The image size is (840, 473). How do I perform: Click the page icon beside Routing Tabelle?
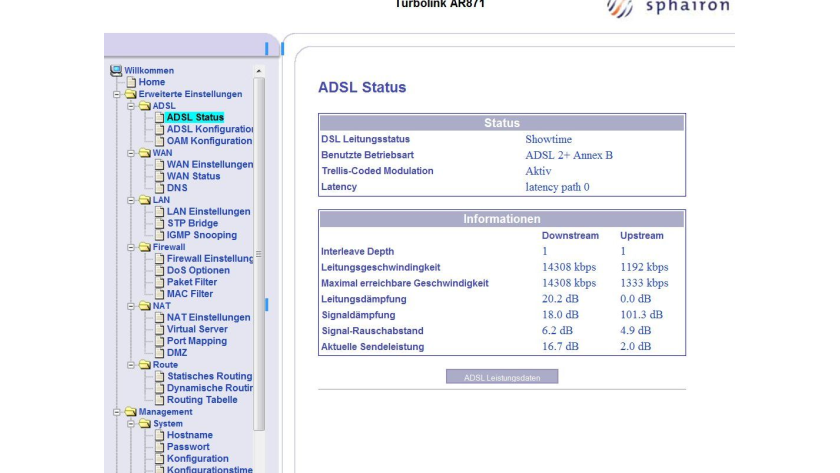pos(159,400)
